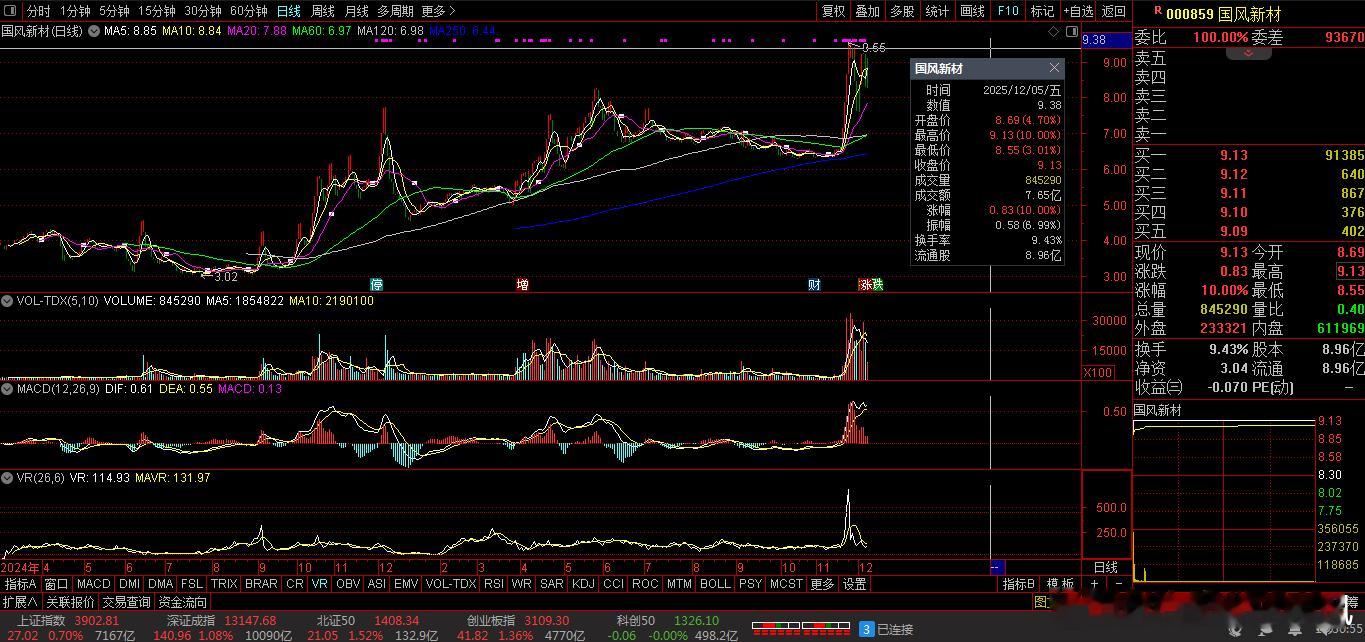Expand the 扩展 panel
Image resolution: width=1365 pixels, height=642 pixels.
pyautogui.click(x=20, y=602)
